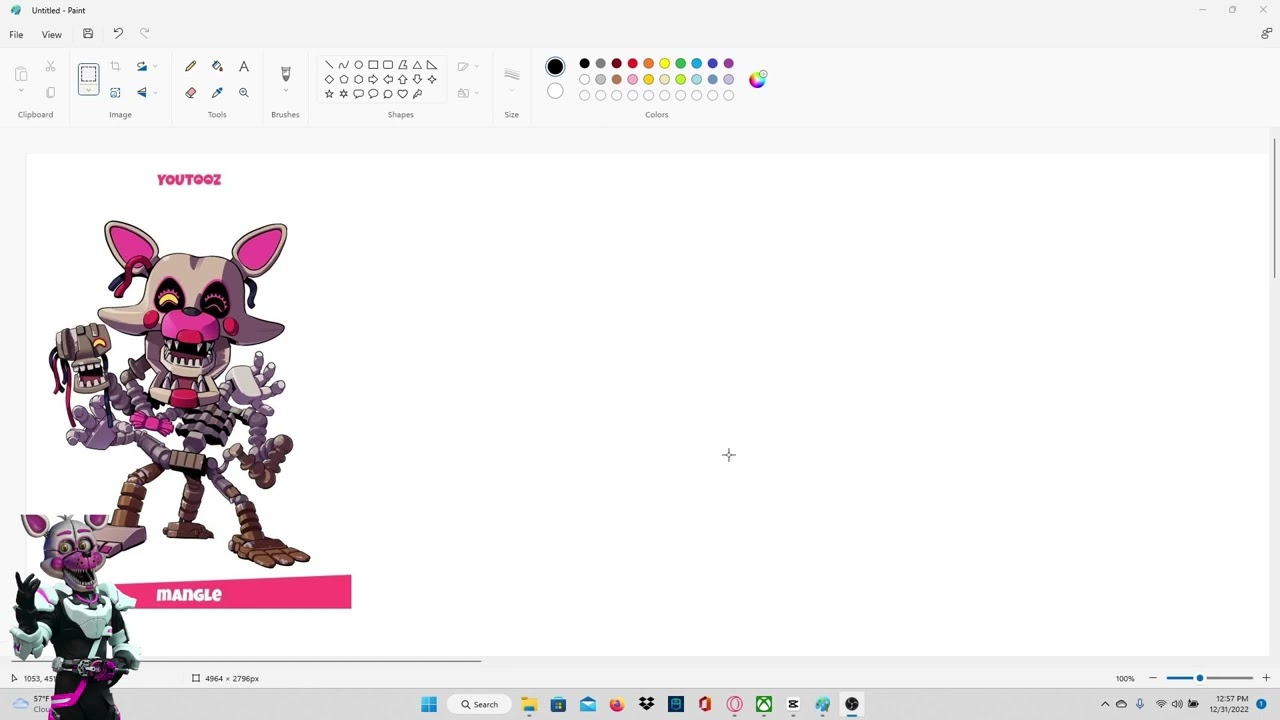The height and width of the screenshot is (720, 1280).
Task: Pick the Cloud callout shape
Action: point(388,94)
